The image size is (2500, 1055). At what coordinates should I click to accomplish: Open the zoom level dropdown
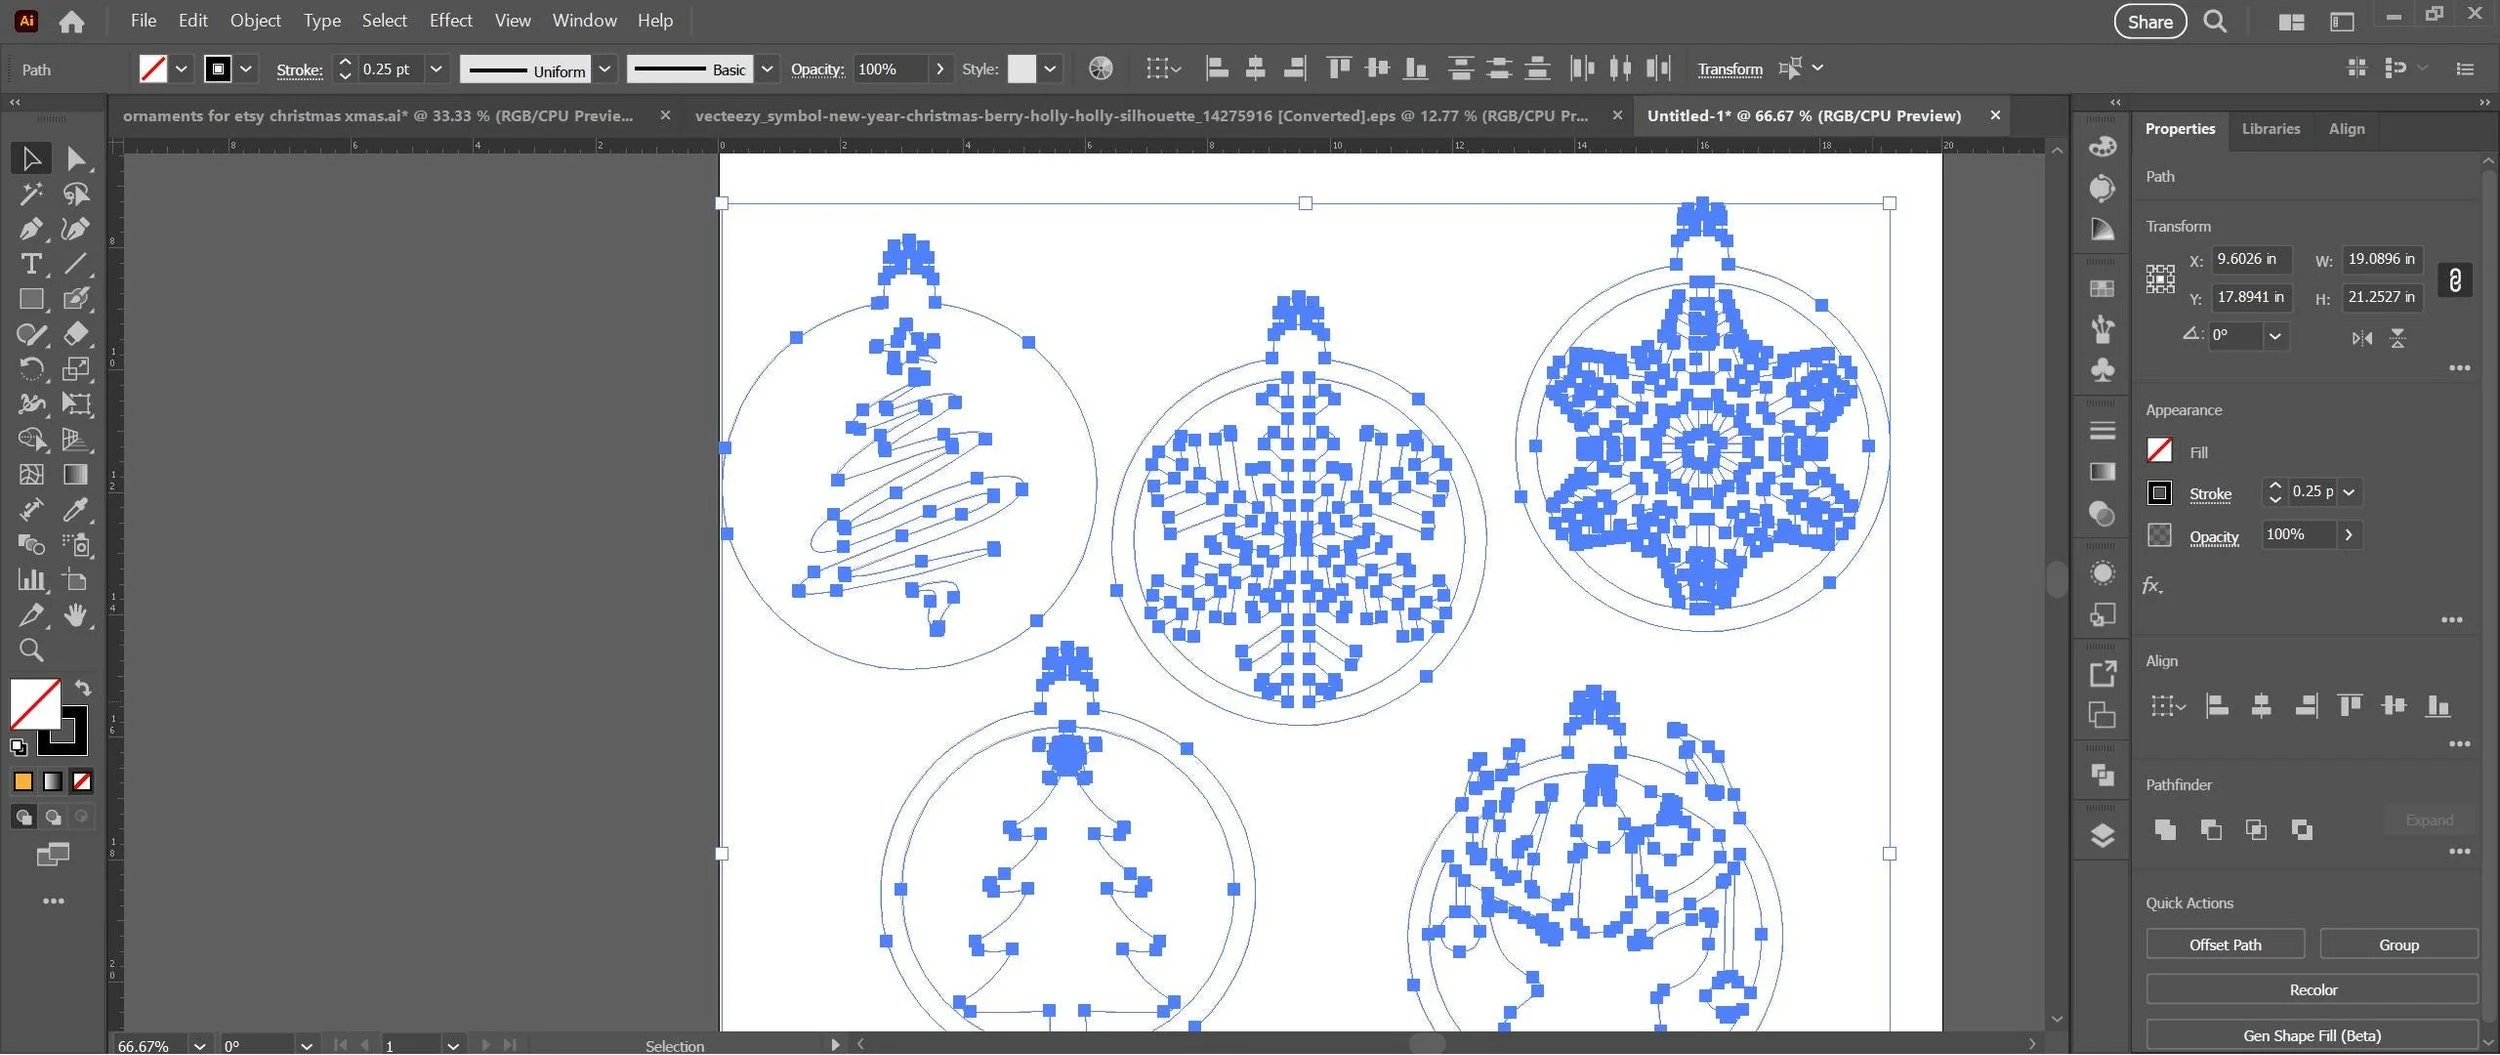[200, 1046]
